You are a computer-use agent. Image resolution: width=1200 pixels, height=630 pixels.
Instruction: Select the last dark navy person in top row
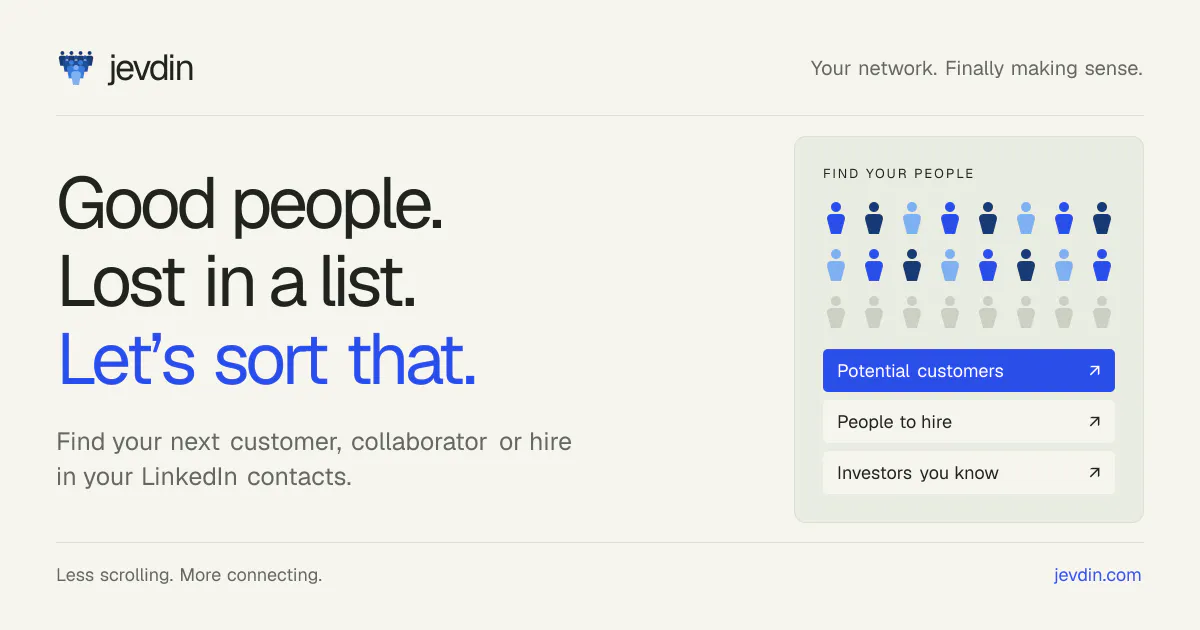click(1102, 218)
